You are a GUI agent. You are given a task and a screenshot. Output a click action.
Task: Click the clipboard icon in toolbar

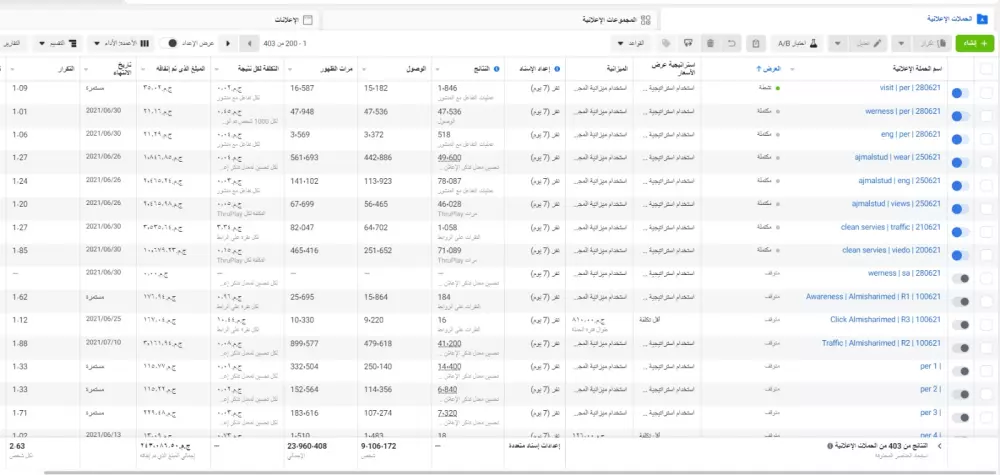coord(756,43)
